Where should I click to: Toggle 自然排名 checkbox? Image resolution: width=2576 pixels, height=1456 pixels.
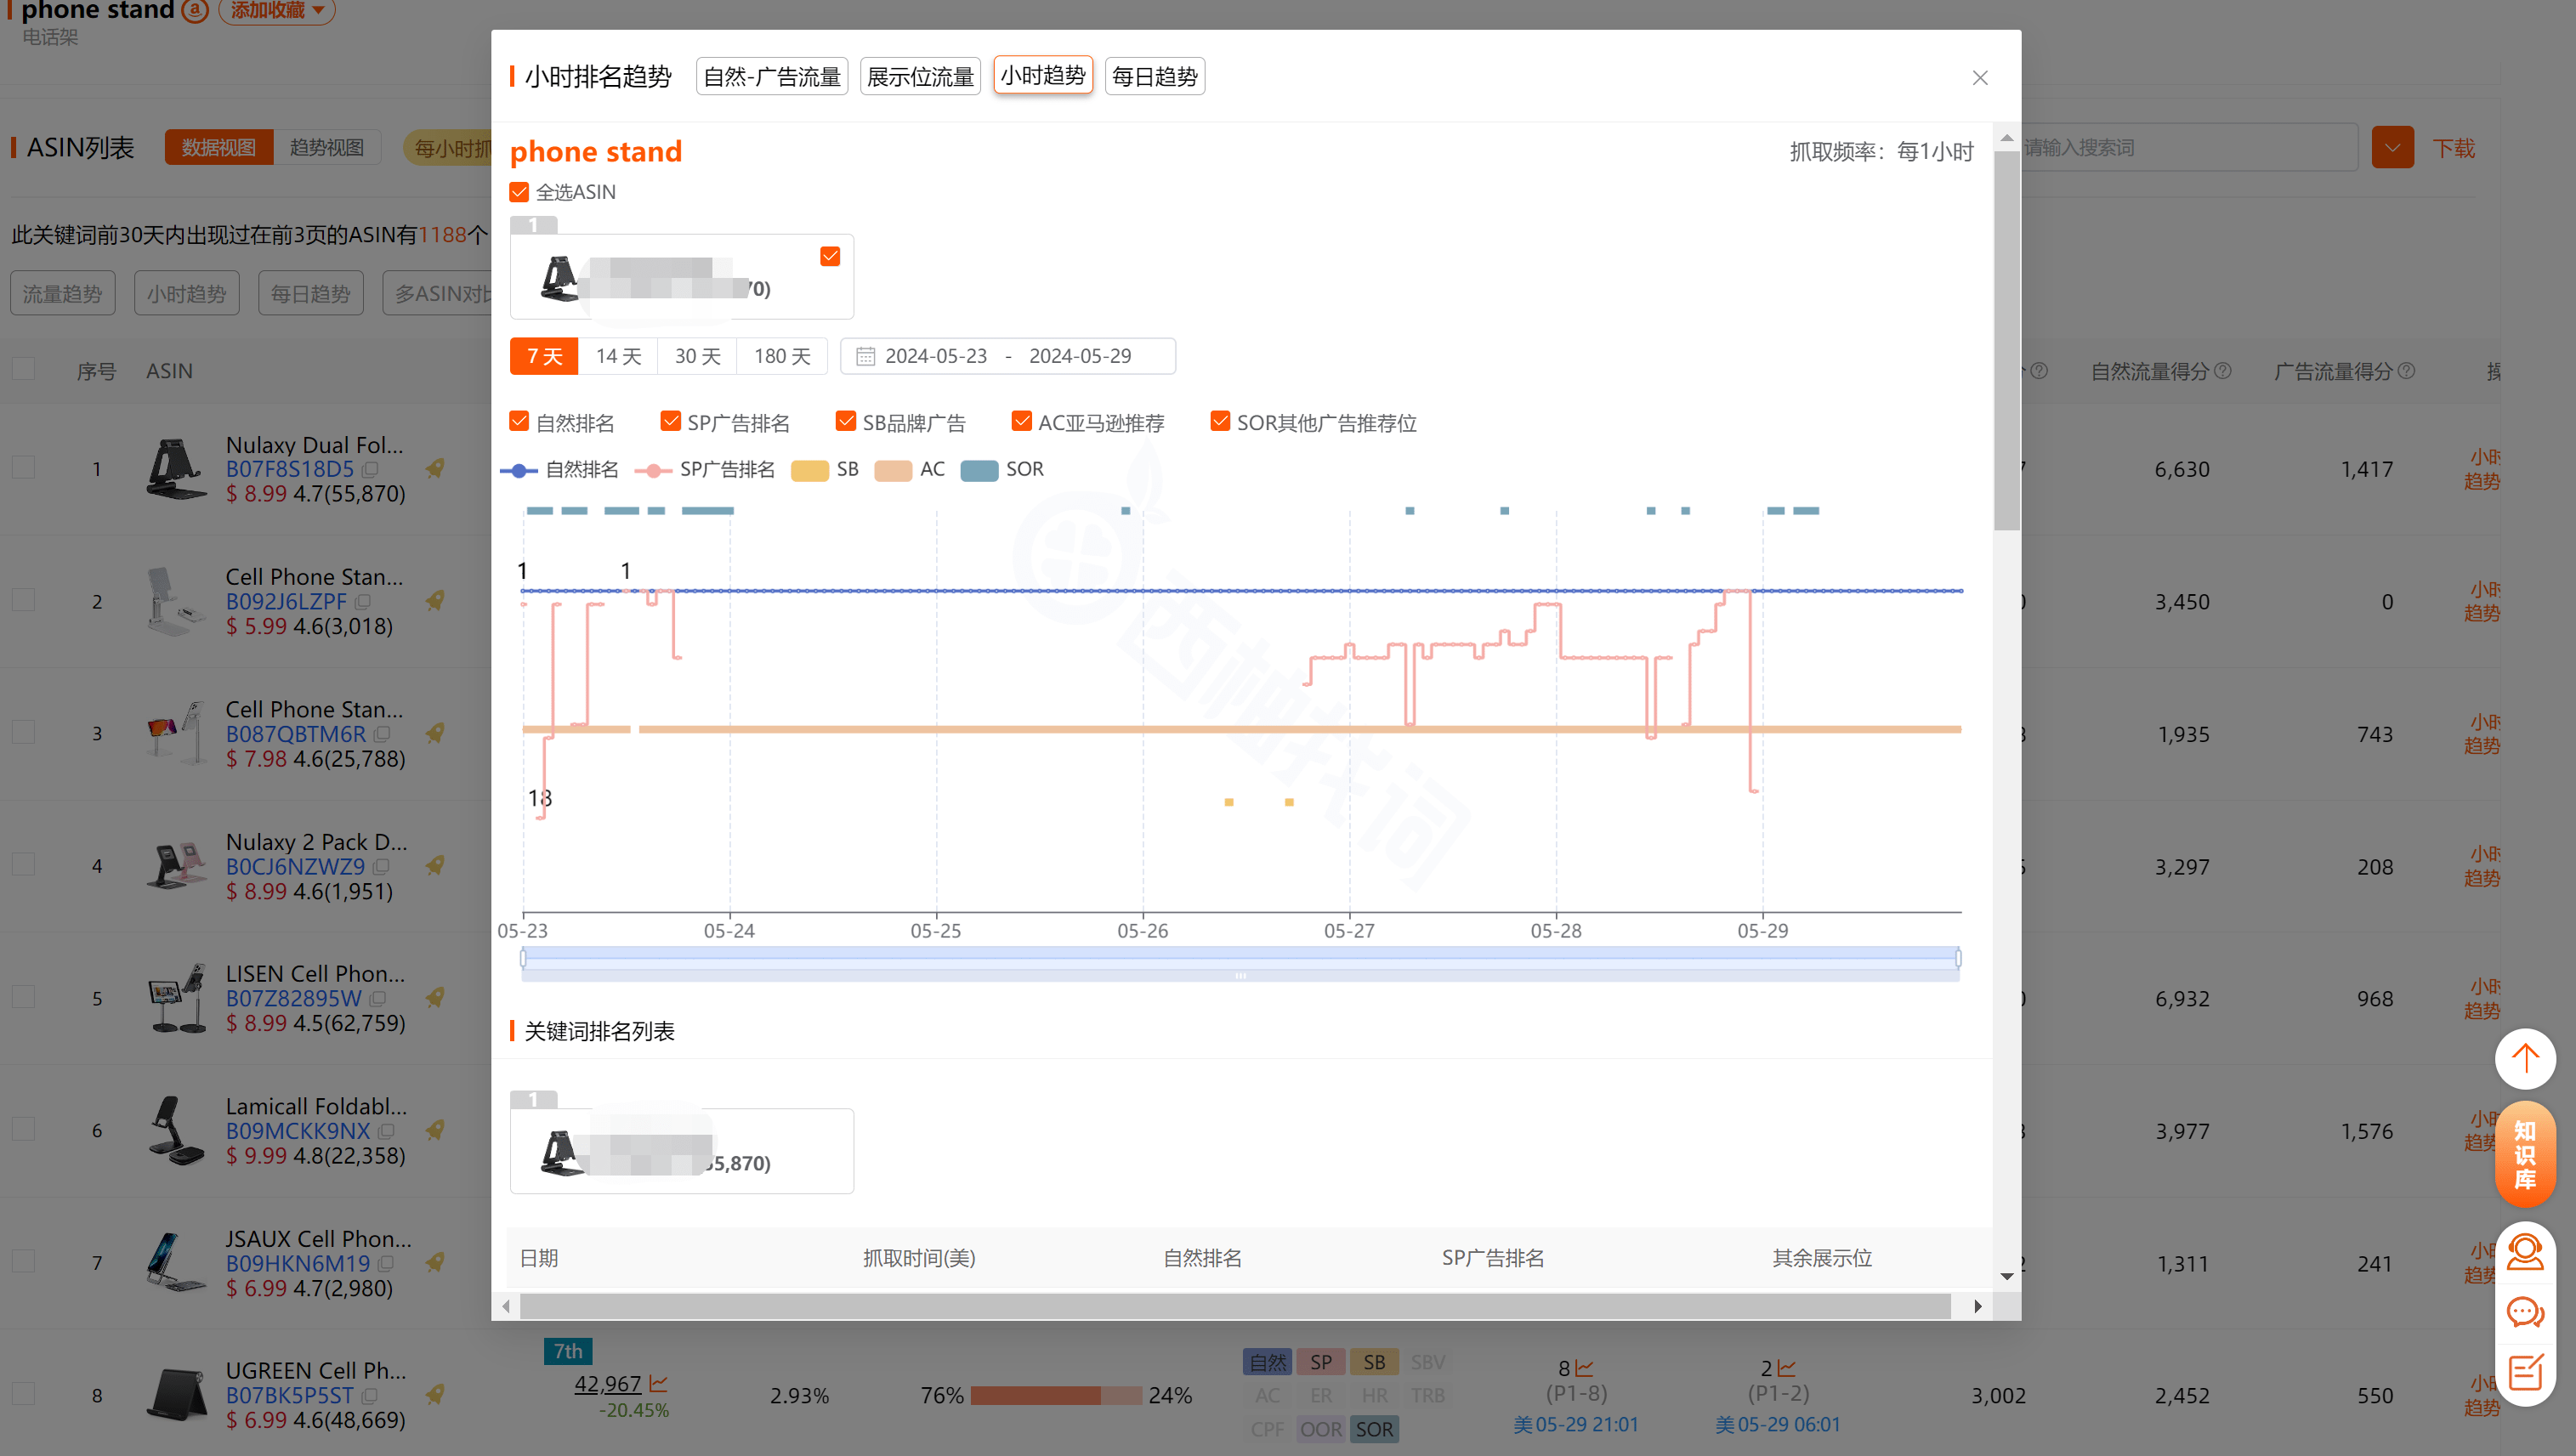pos(519,422)
